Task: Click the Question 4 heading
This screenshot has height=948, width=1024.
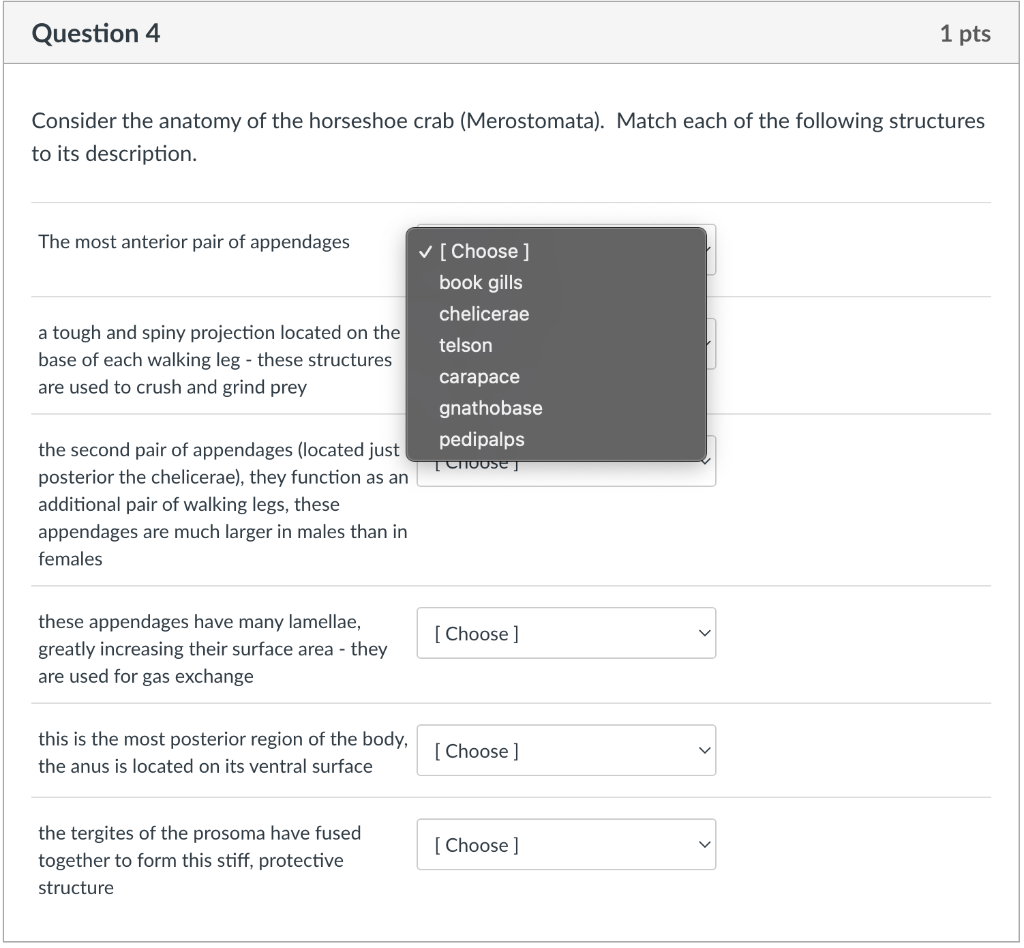Action: point(96,33)
